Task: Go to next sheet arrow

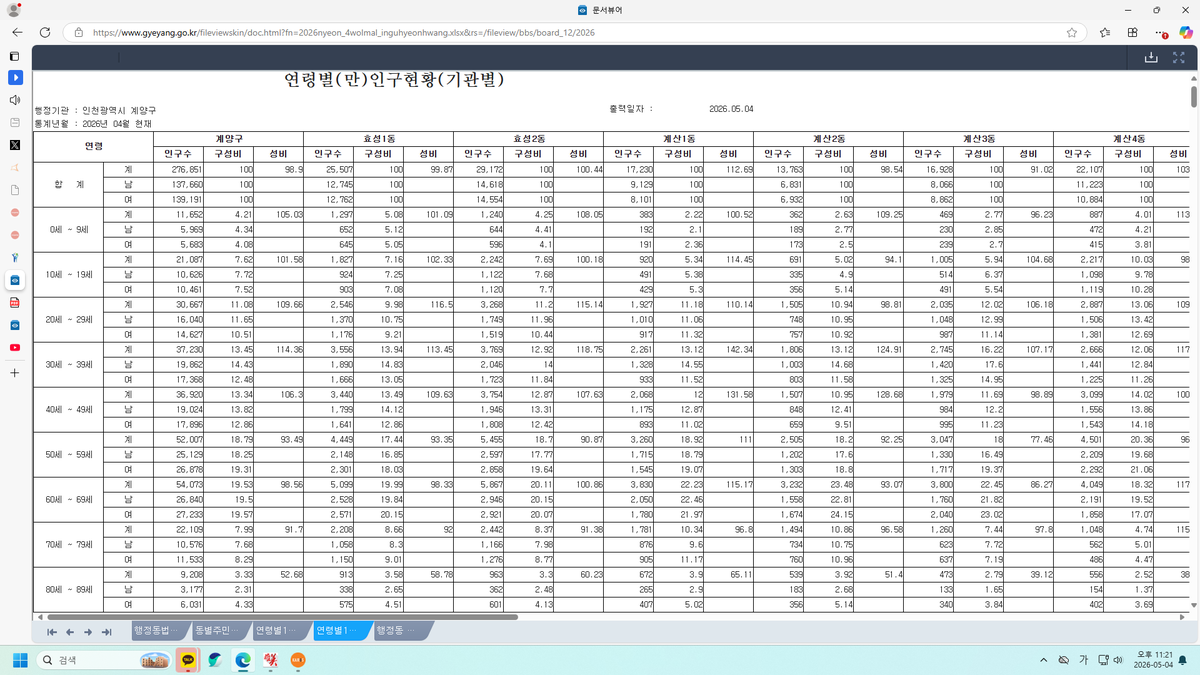Action: tap(88, 632)
